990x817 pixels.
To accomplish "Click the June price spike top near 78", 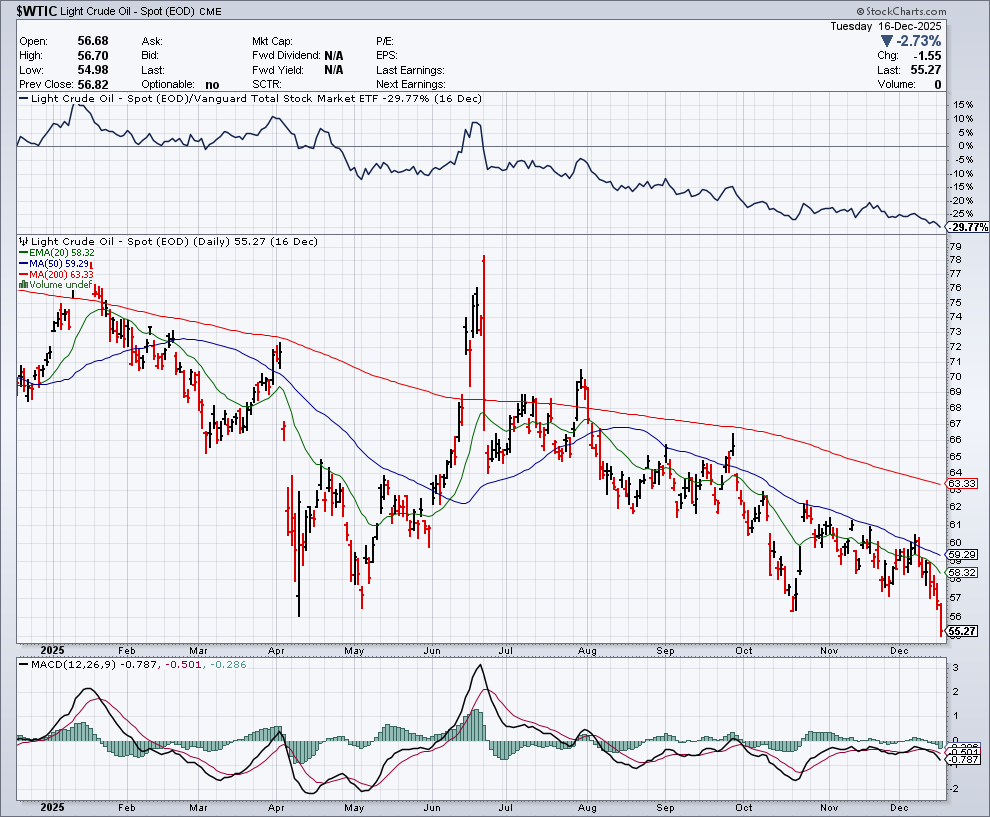I will point(483,257).
